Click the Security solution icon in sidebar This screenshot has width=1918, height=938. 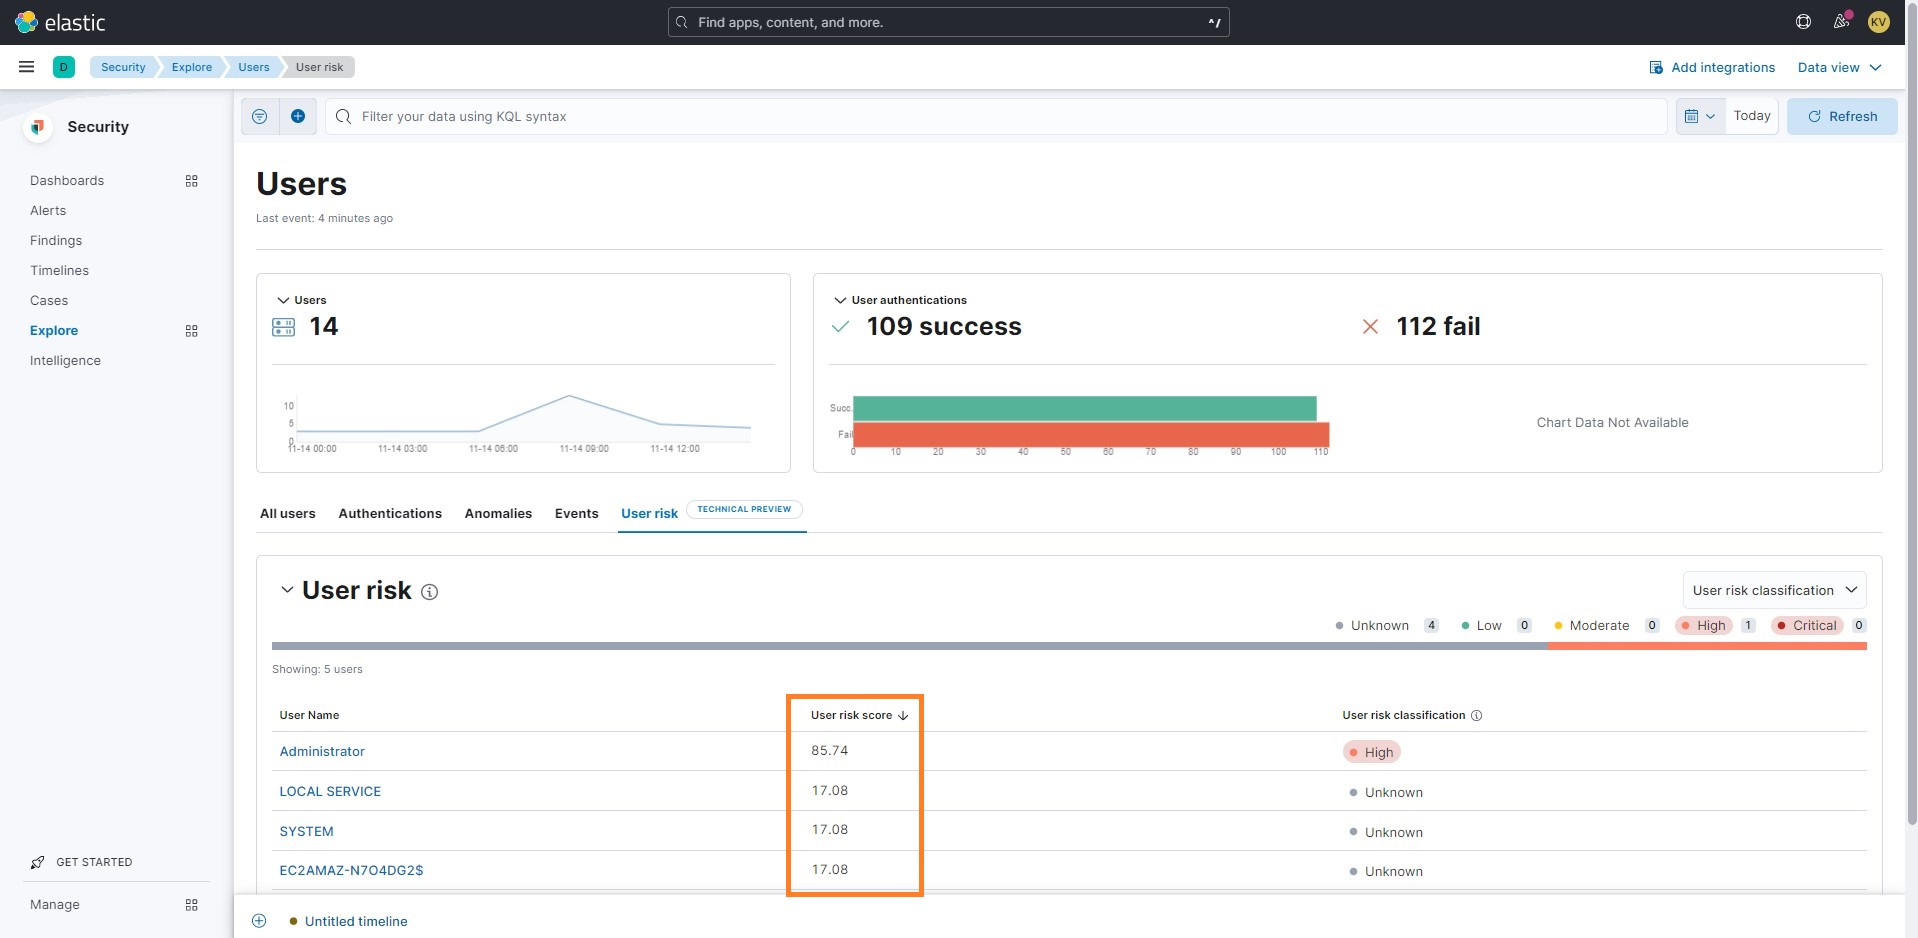[x=37, y=127]
